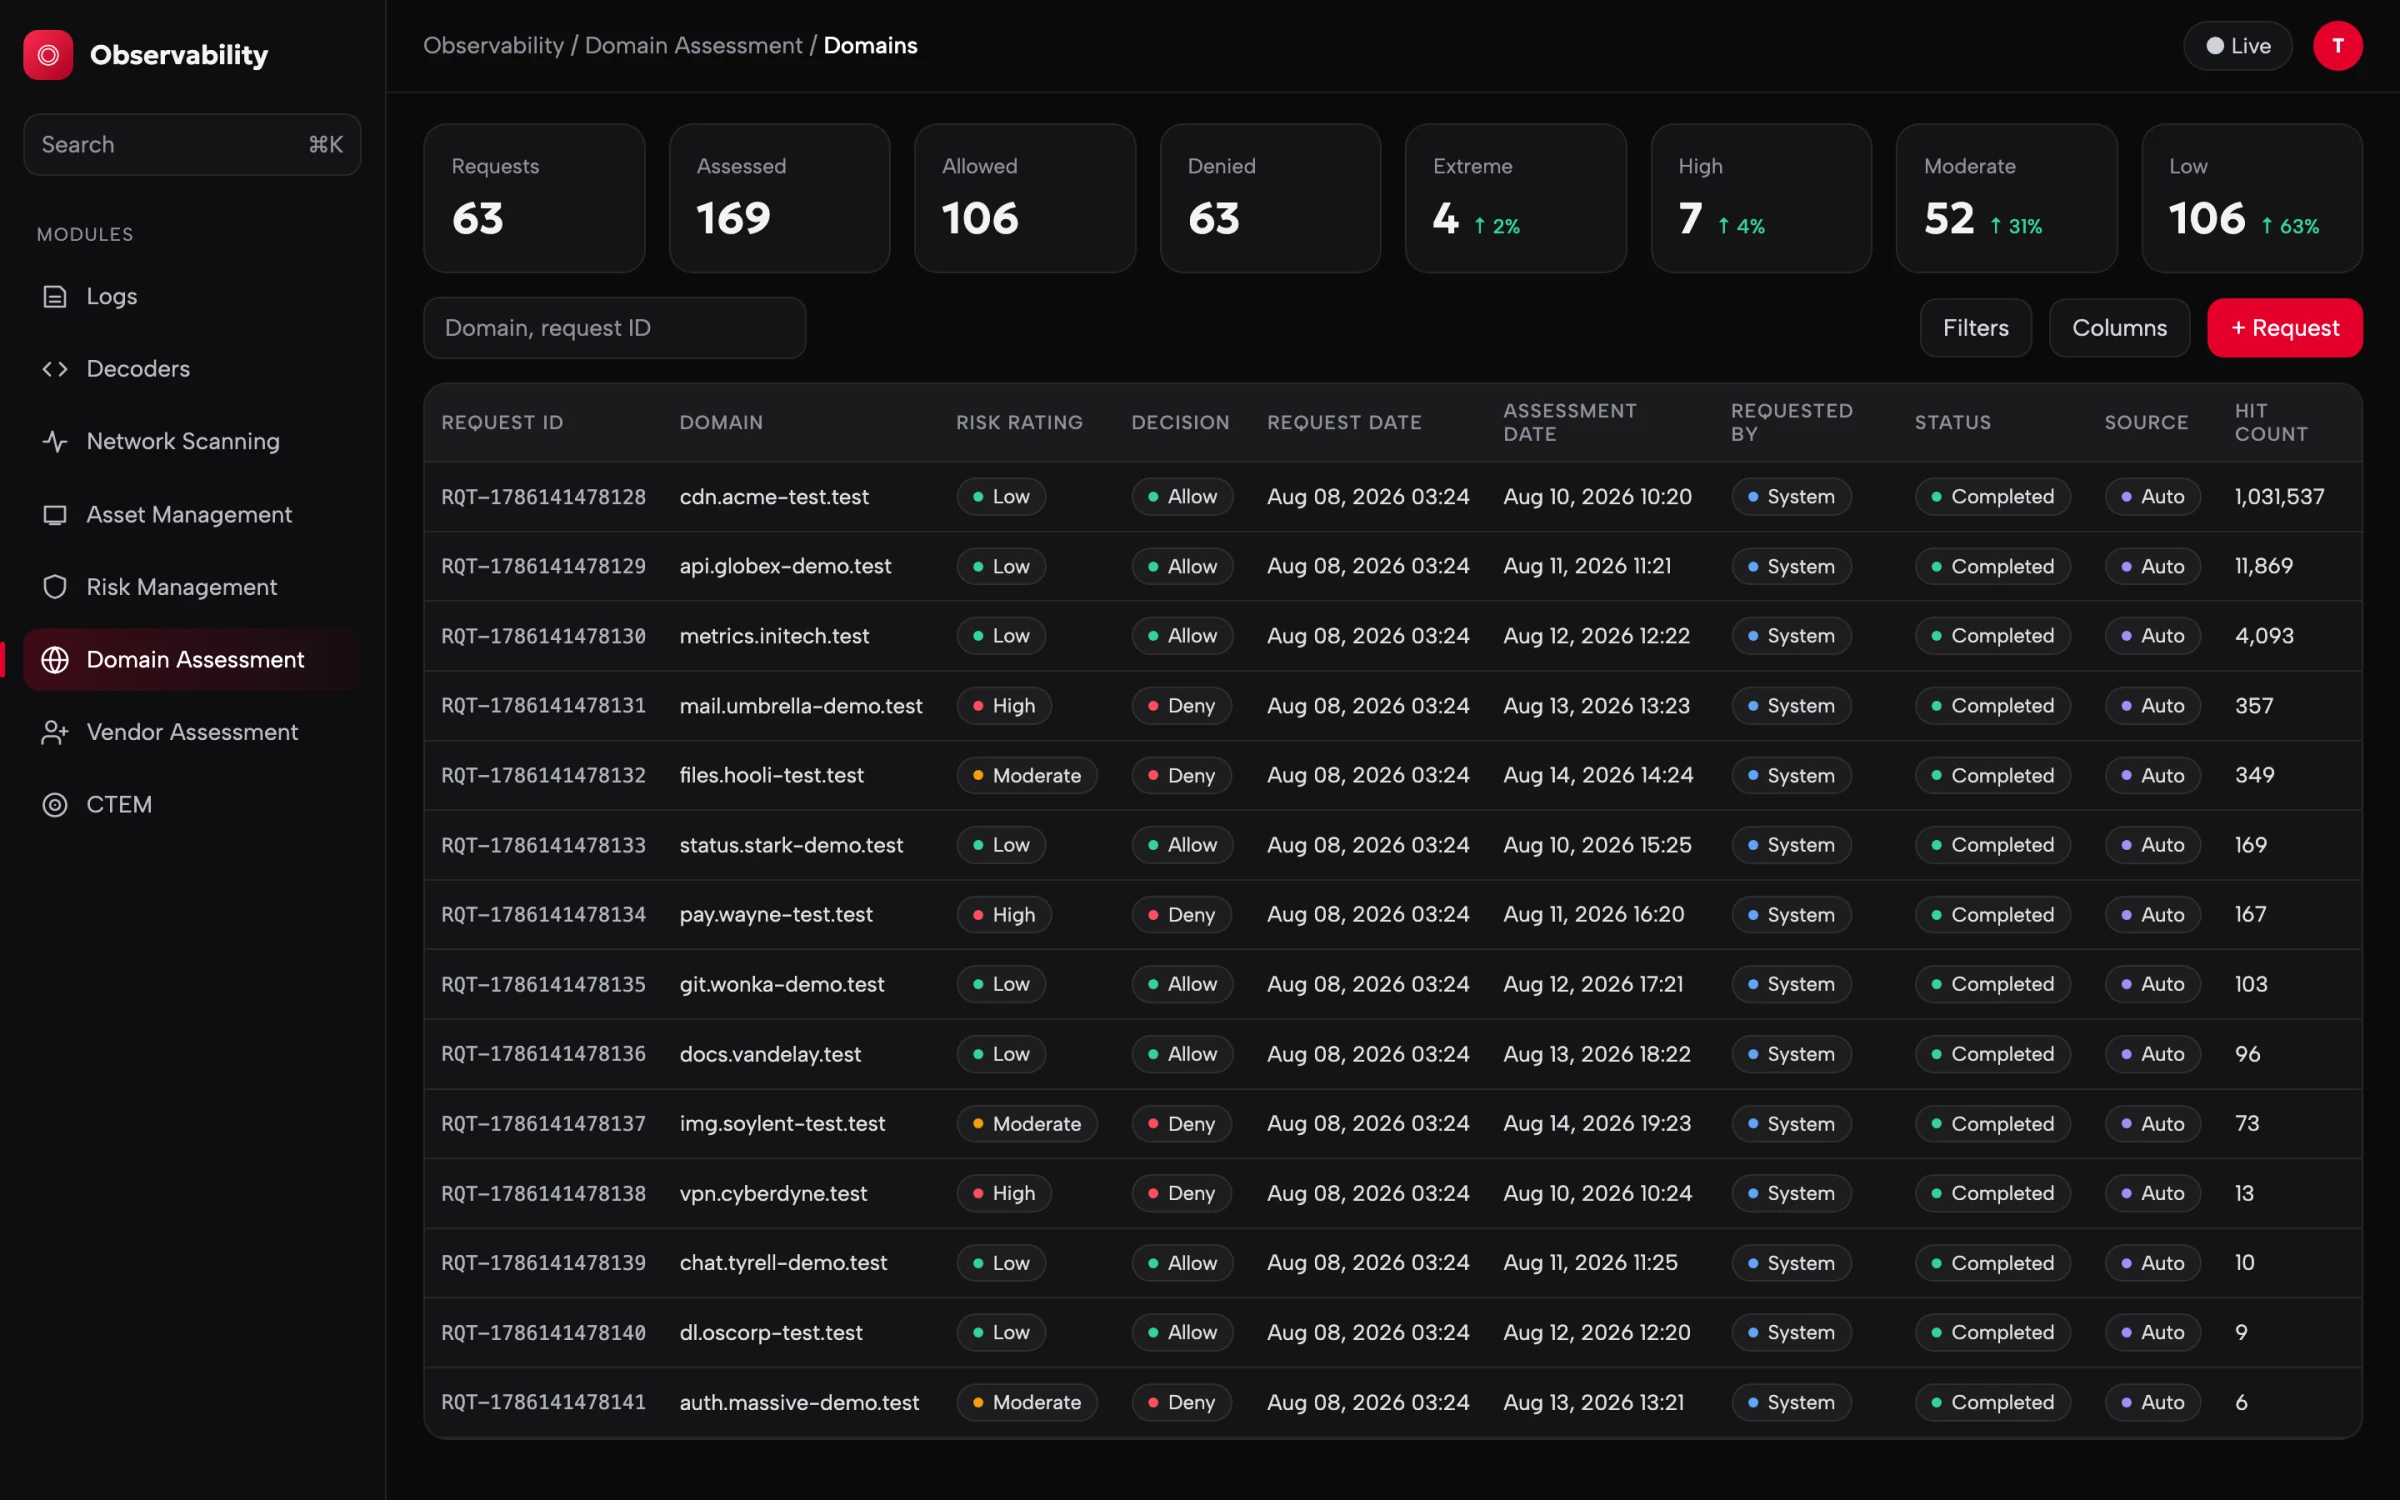Click the Observability logo icon
The width and height of the screenshot is (2400, 1500).
point(48,55)
